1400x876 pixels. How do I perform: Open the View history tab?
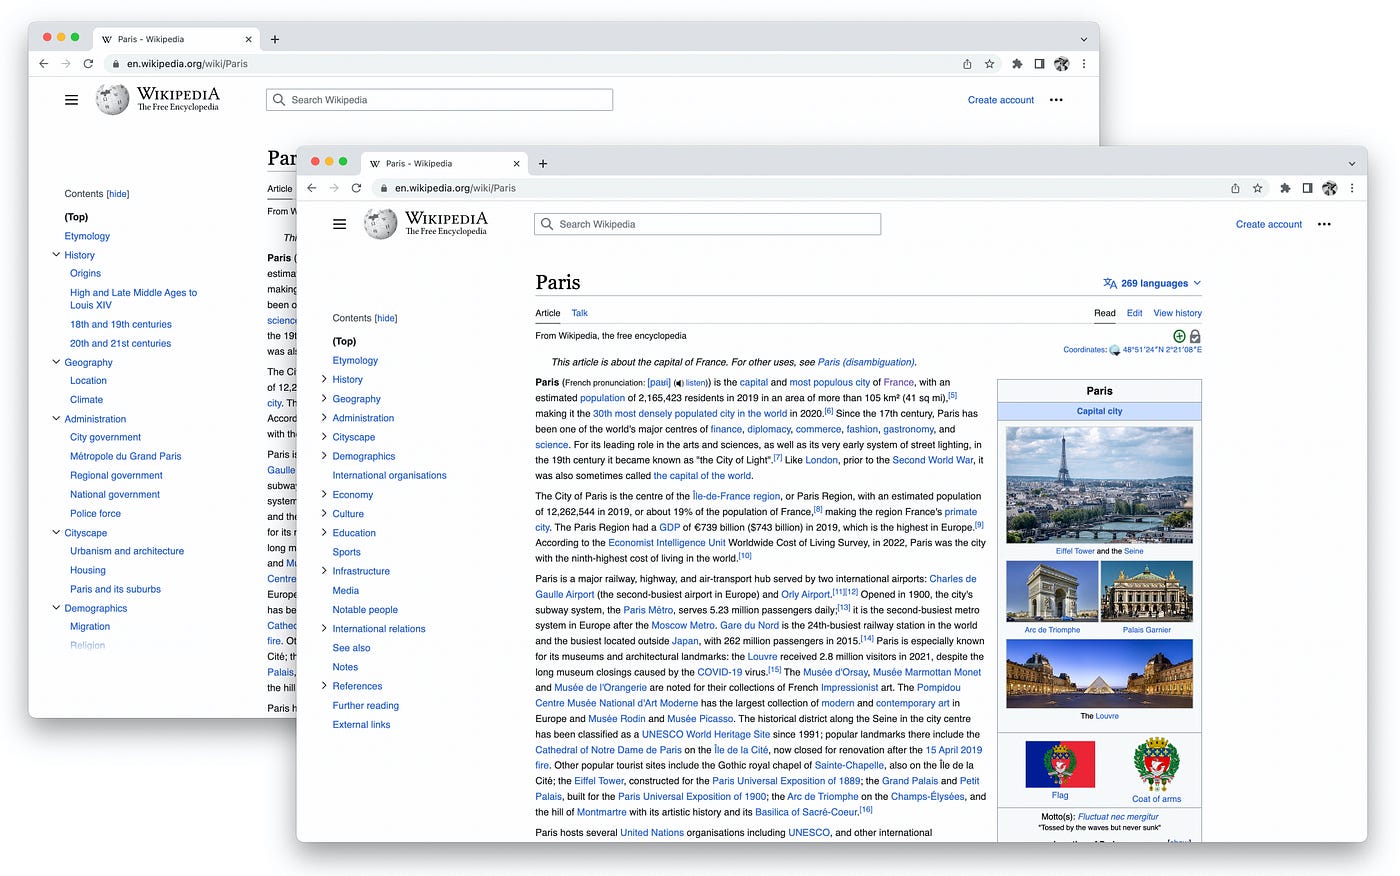1177,313
